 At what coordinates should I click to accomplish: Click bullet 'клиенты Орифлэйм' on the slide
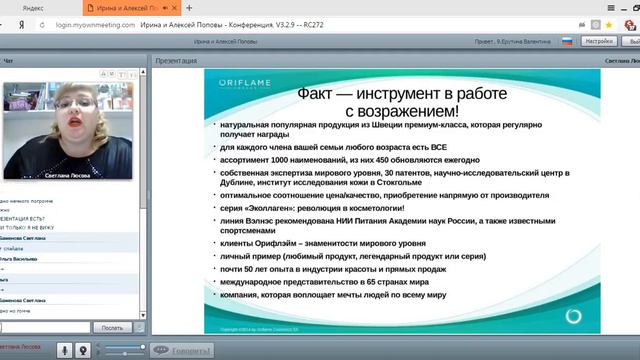click(323, 243)
